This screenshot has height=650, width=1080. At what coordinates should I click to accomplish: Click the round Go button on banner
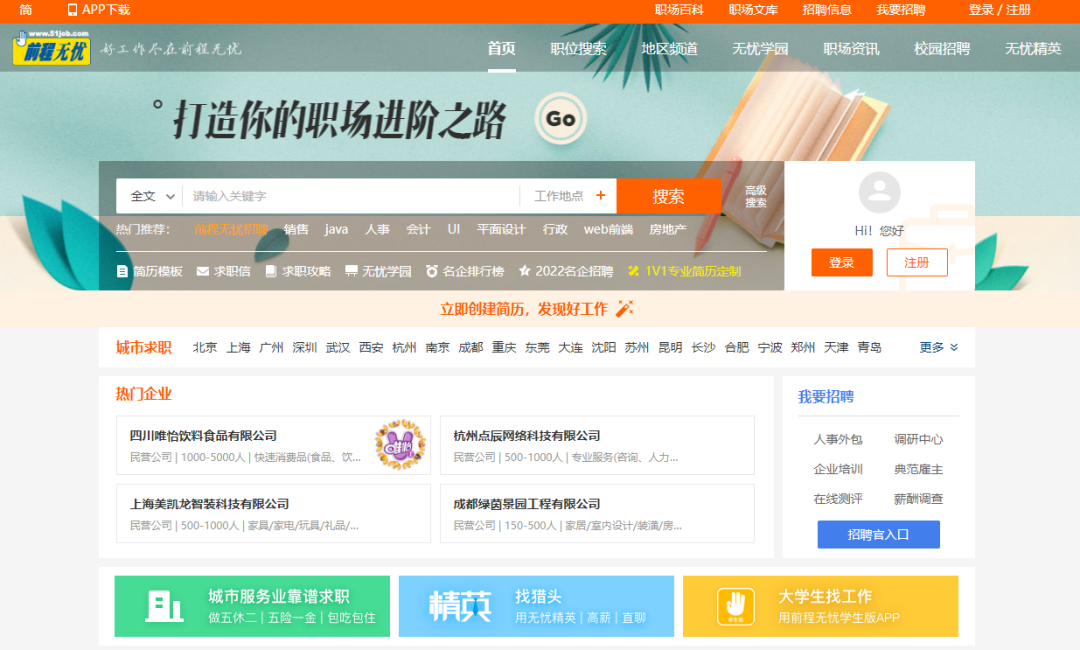coord(561,119)
